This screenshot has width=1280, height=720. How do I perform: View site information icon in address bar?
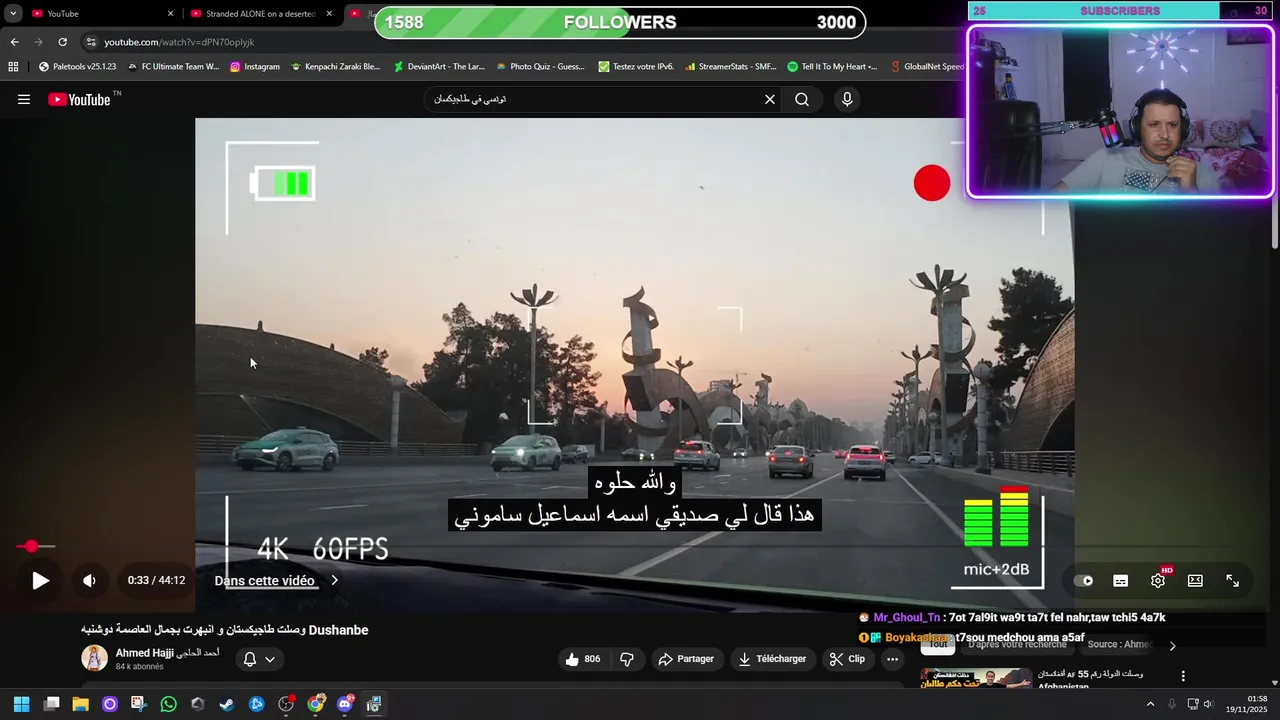coord(91,42)
